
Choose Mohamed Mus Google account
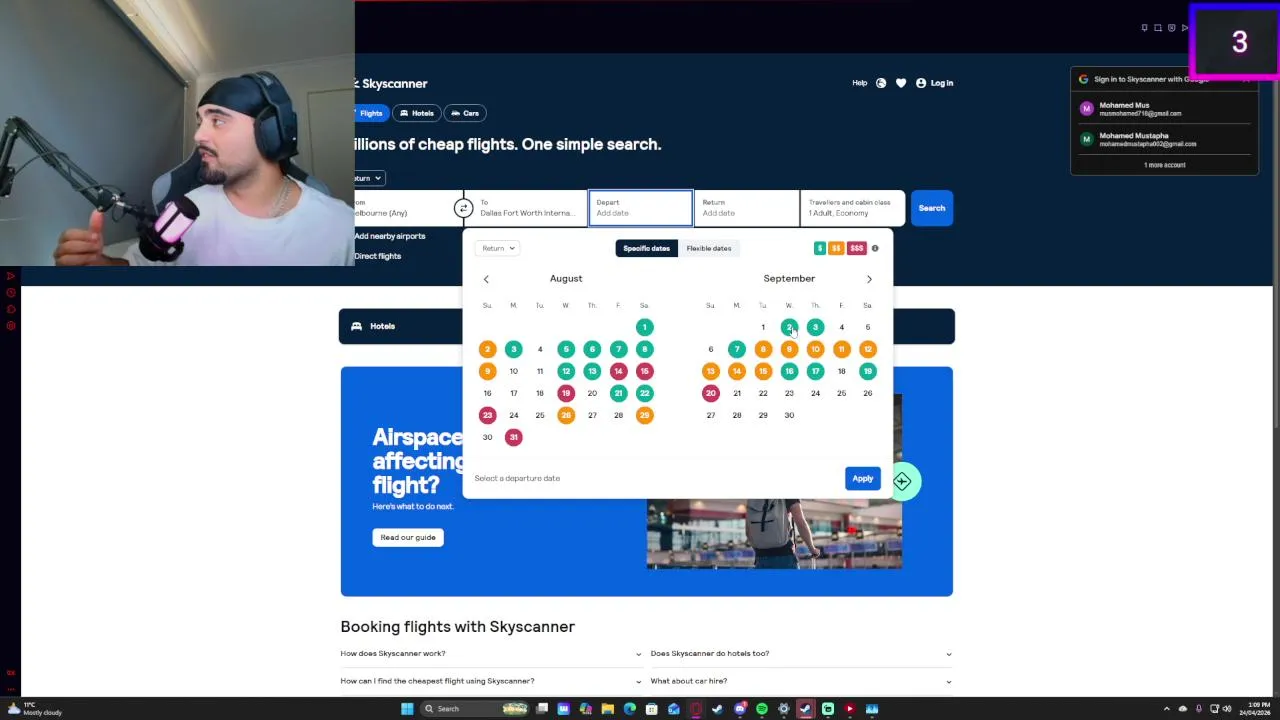click(x=1164, y=109)
